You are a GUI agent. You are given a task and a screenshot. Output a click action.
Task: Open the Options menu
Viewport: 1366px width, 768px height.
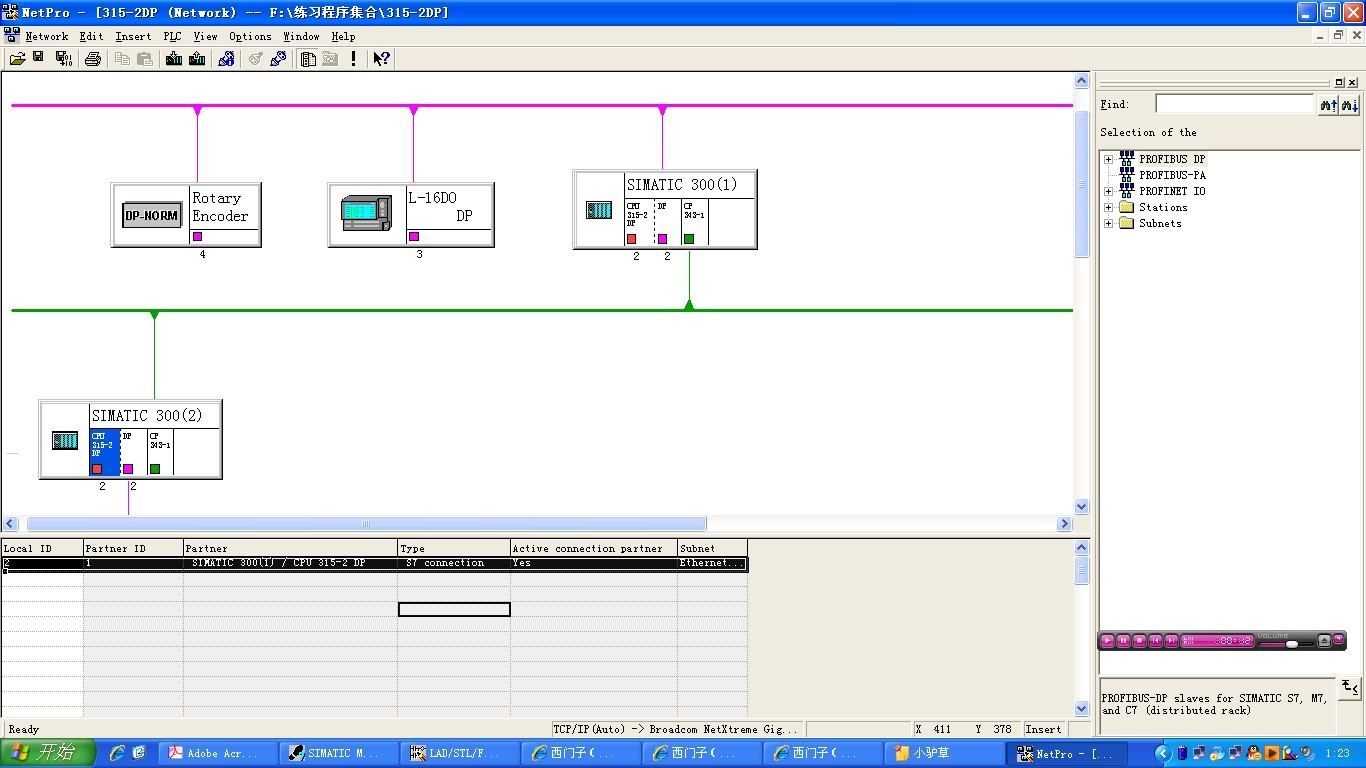pos(250,36)
